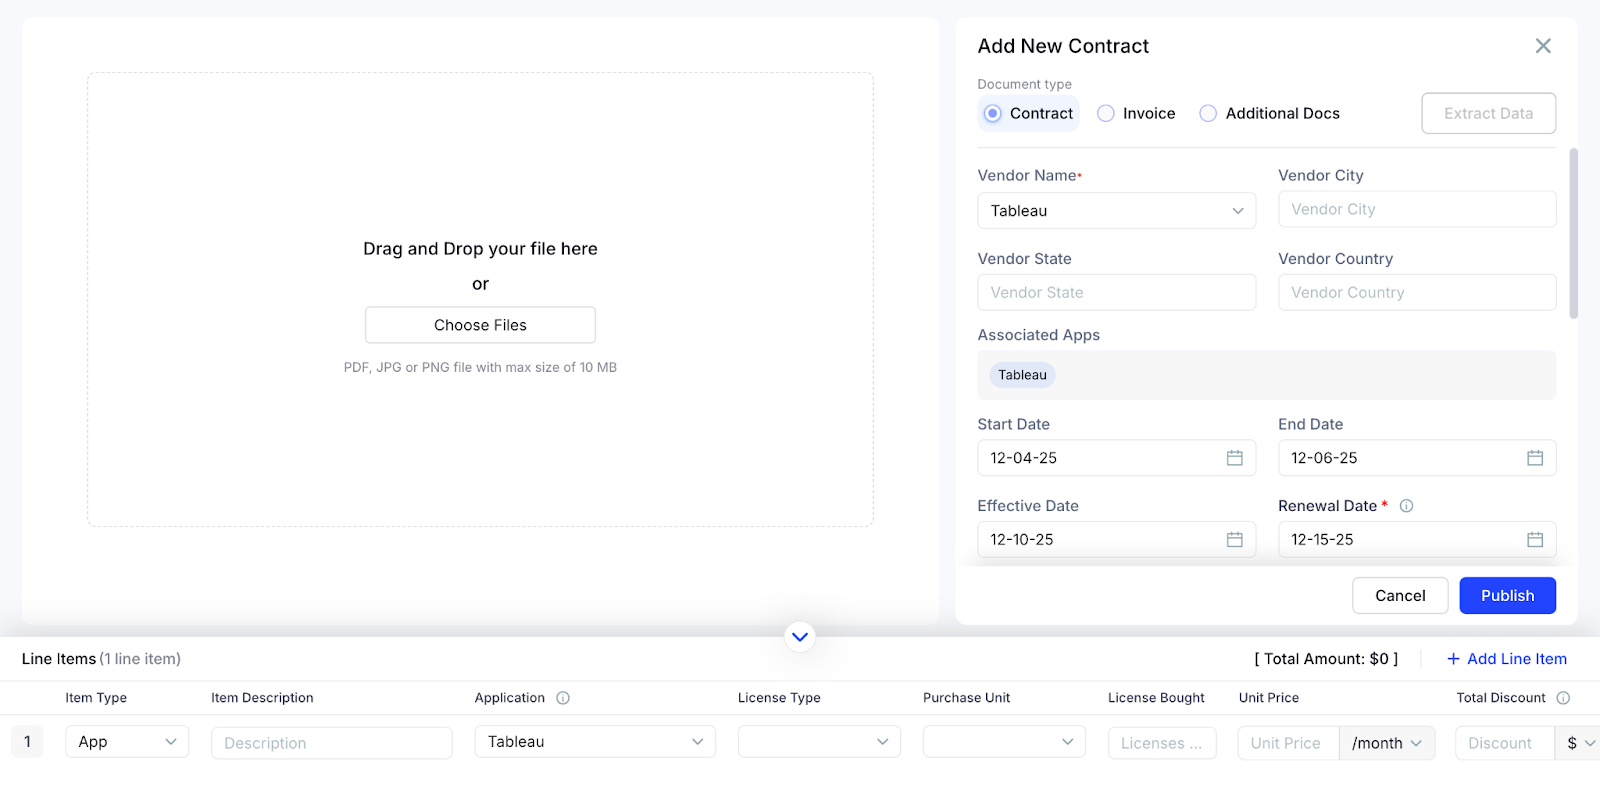Open the Vendor Name dropdown
1600x801 pixels.
coord(1116,211)
